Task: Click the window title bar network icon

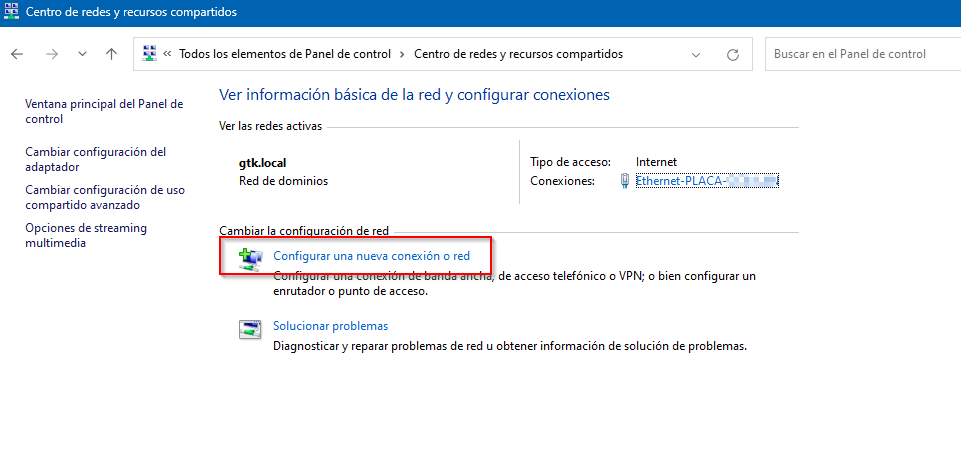Action: point(11,12)
